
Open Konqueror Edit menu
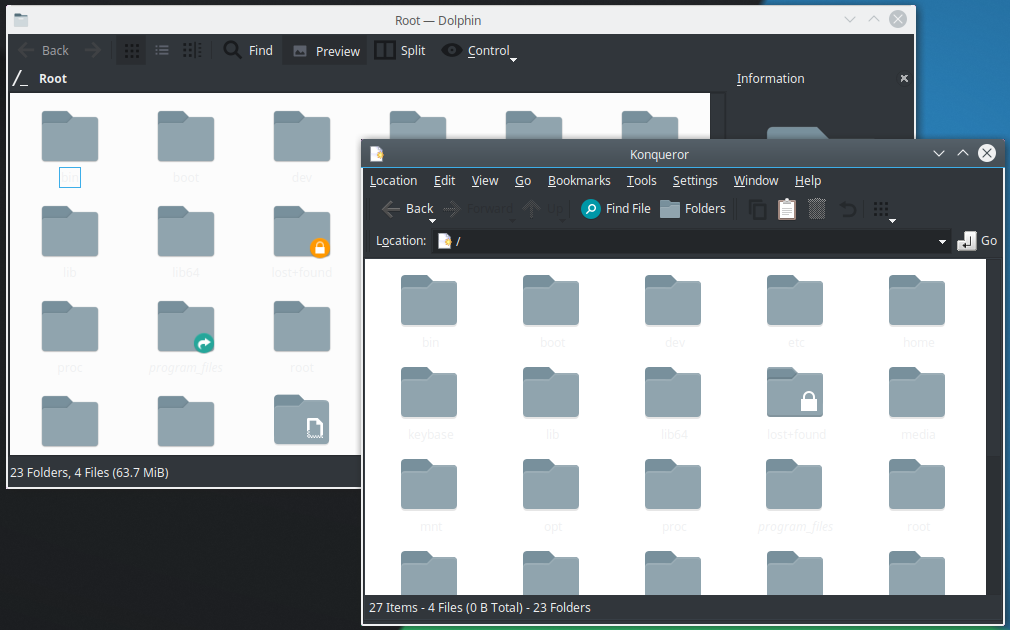(x=444, y=180)
